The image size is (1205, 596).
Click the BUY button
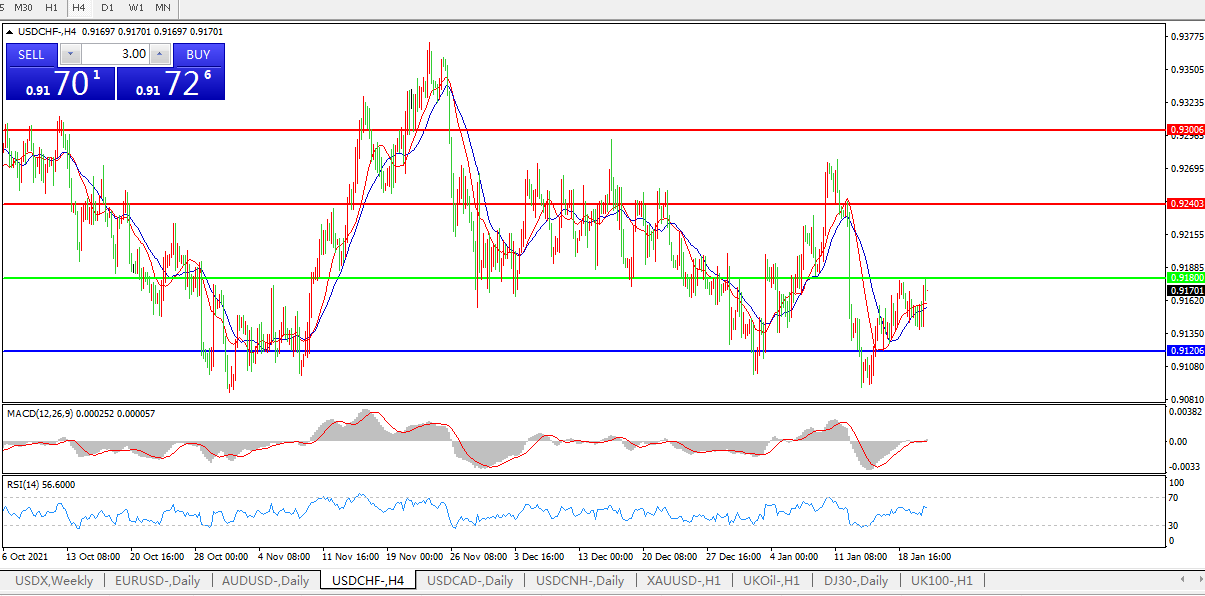tap(198, 54)
